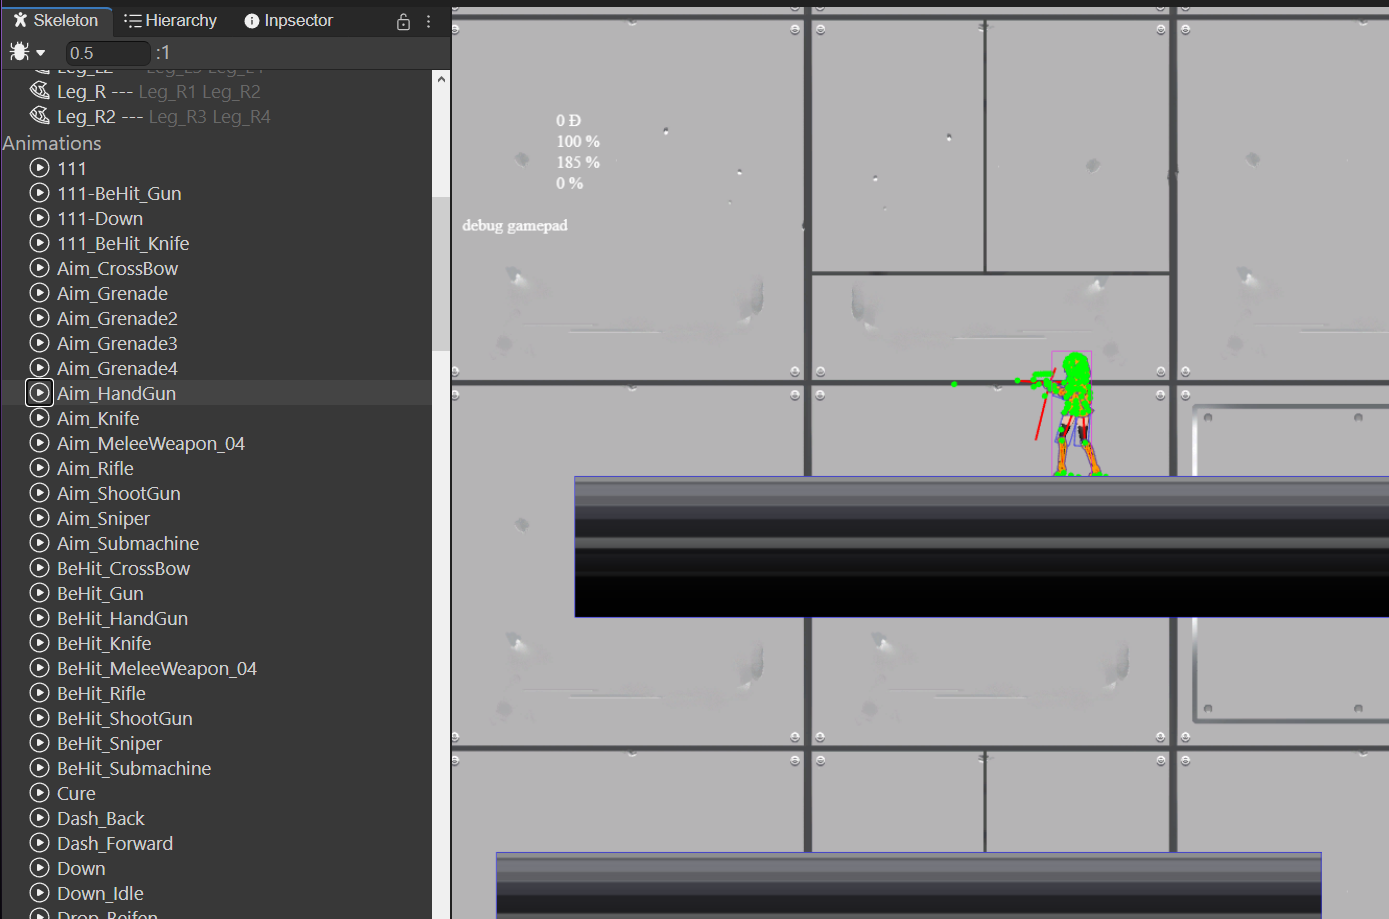Open the Inpsector tab

[288, 21]
